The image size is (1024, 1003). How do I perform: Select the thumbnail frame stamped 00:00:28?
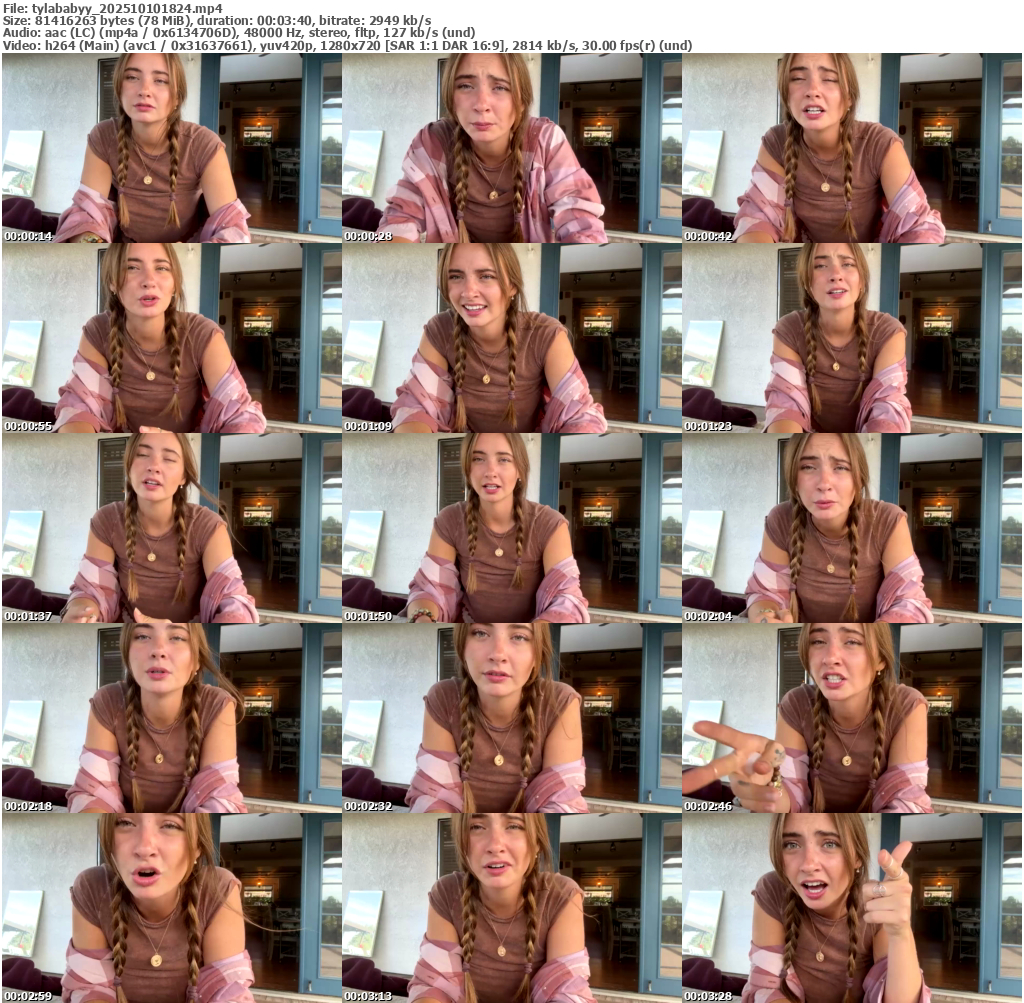pos(511,148)
